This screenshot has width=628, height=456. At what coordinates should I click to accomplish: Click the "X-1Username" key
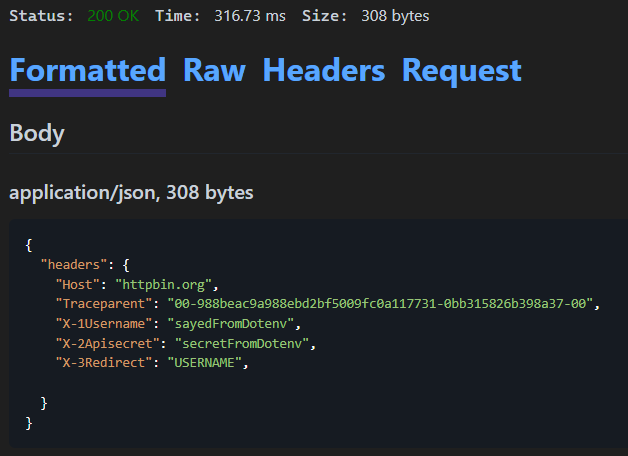click(x=104, y=323)
